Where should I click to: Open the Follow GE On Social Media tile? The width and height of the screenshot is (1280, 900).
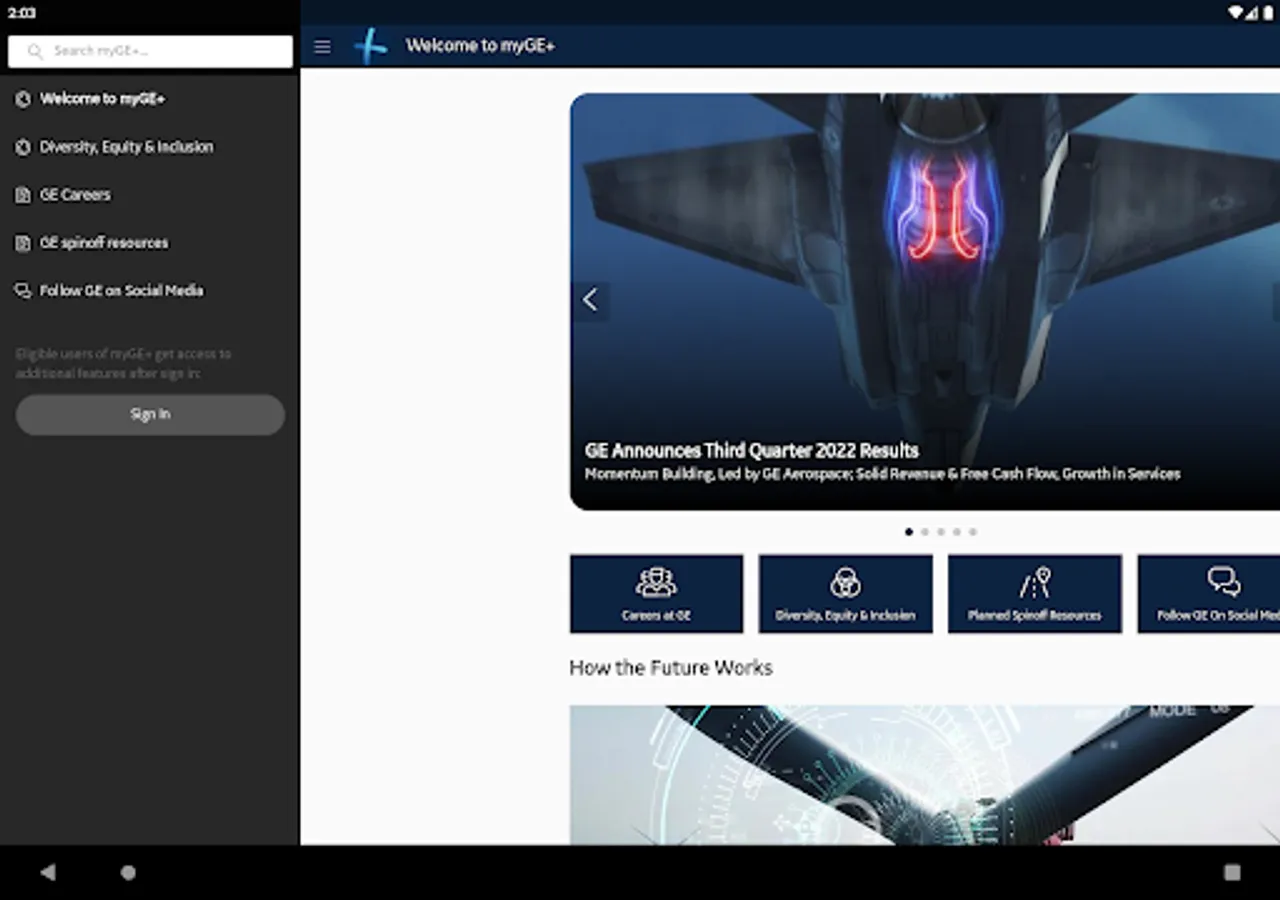point(1209,594)
